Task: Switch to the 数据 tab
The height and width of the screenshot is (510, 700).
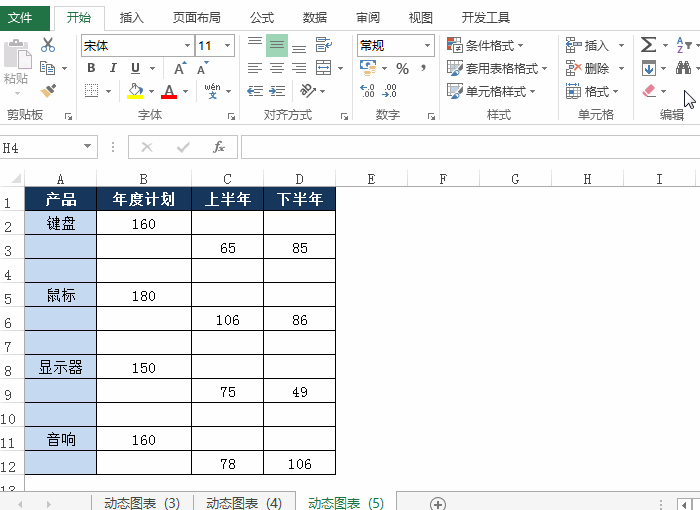Action: (315, 18)
